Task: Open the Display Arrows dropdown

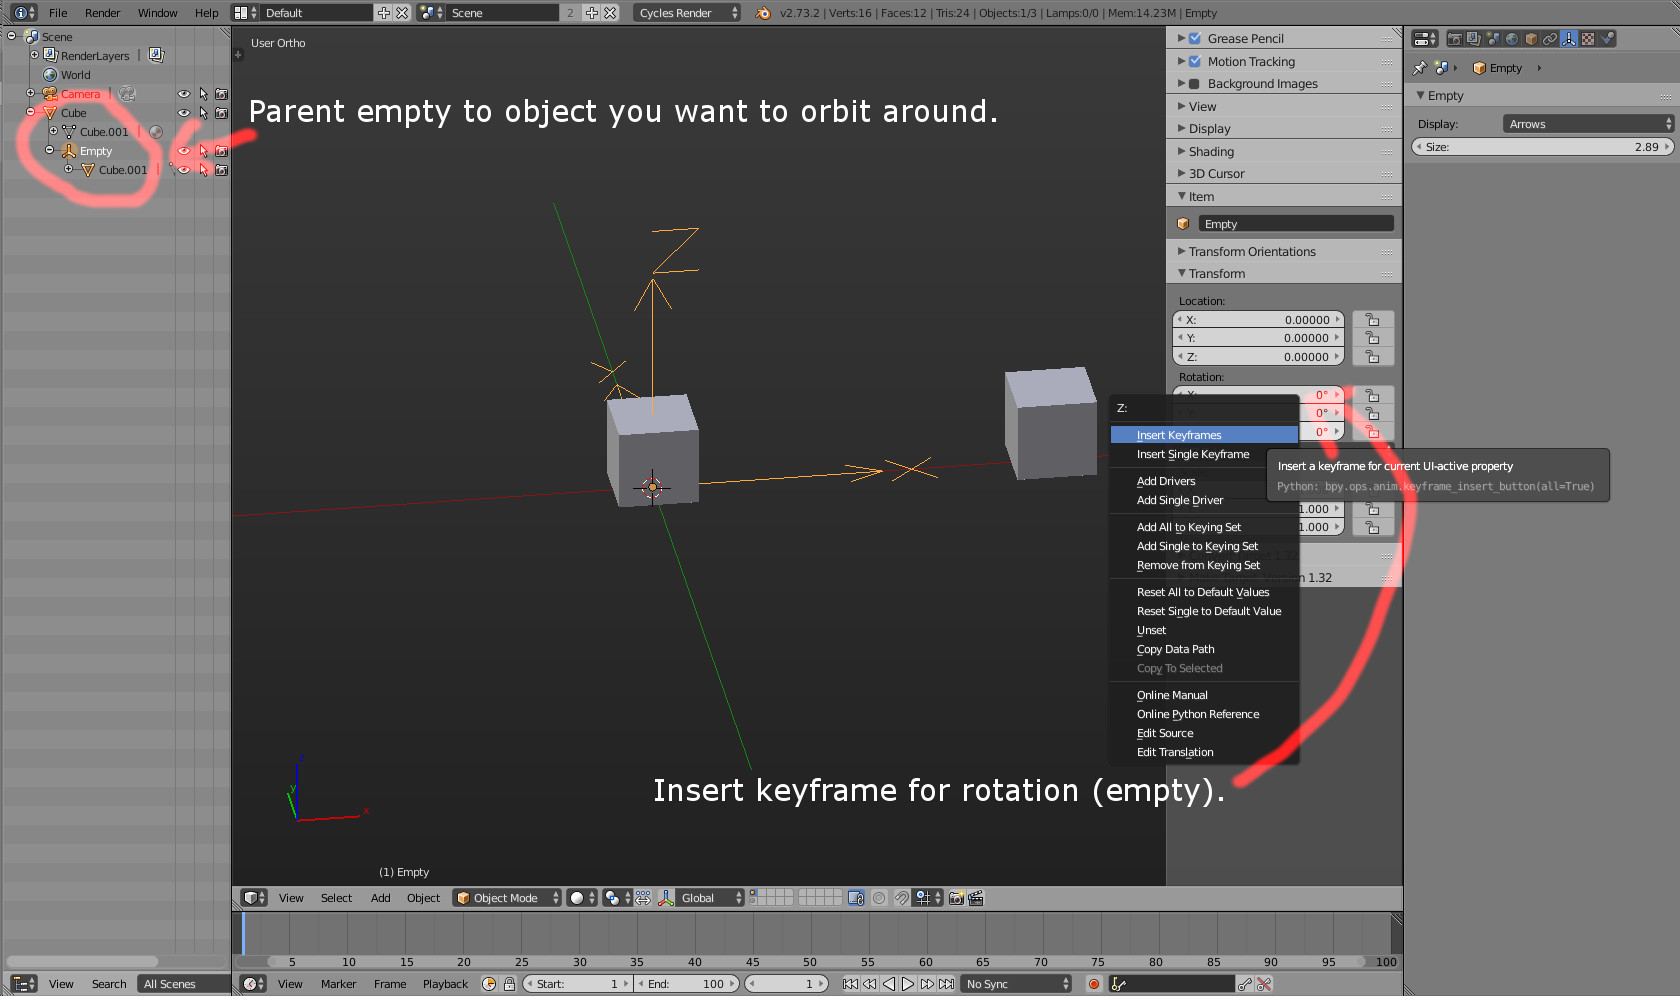Action: click(1588, 124)
